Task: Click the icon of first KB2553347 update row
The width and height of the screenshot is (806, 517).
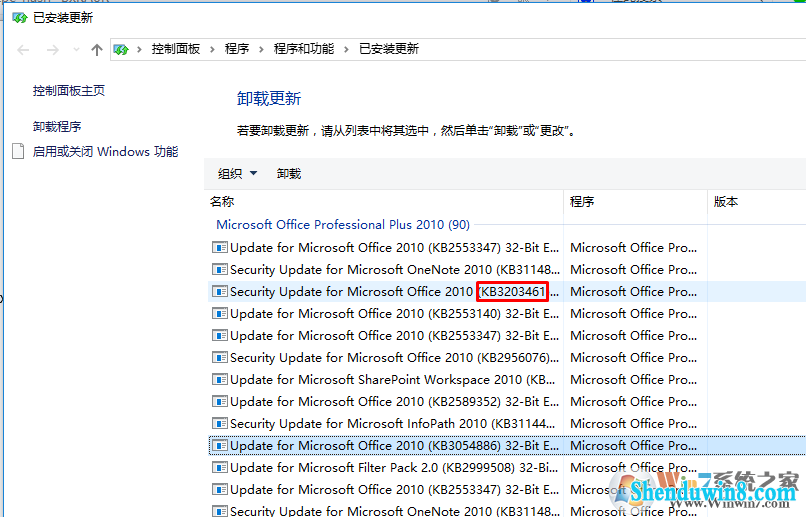Action: click(x=219, y=247)
